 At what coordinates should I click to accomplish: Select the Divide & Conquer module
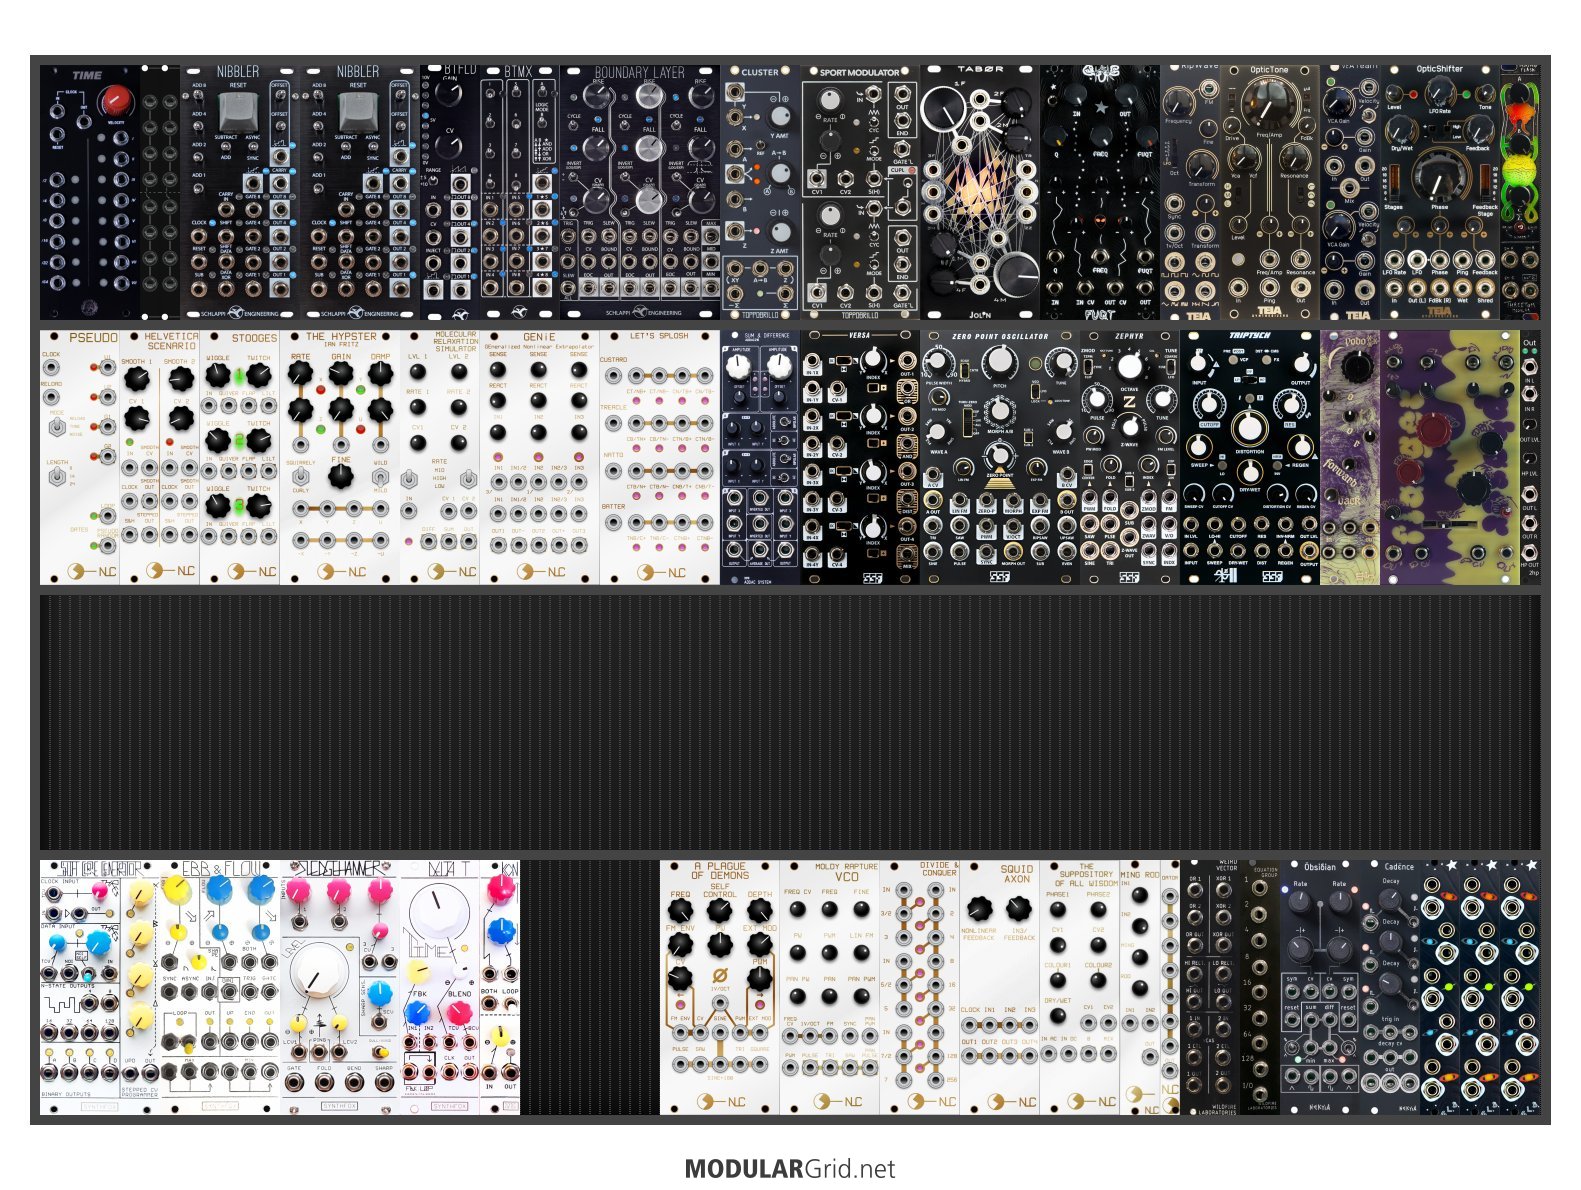click(x=920, y=987)
